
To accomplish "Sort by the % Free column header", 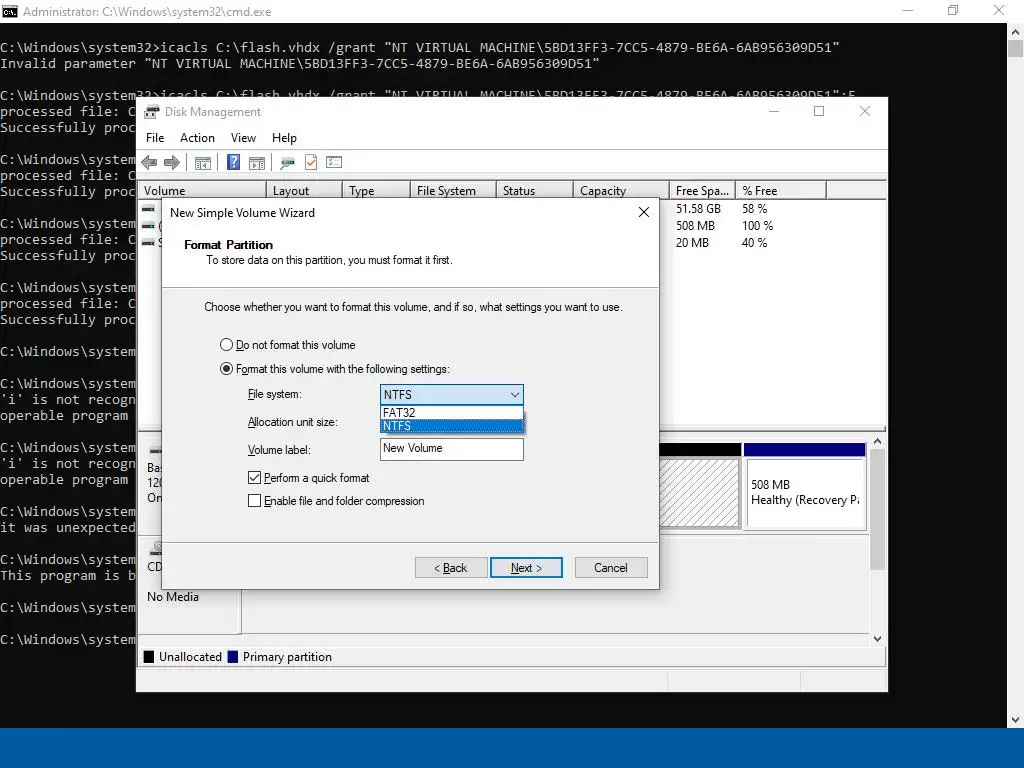I will point(781,191).
